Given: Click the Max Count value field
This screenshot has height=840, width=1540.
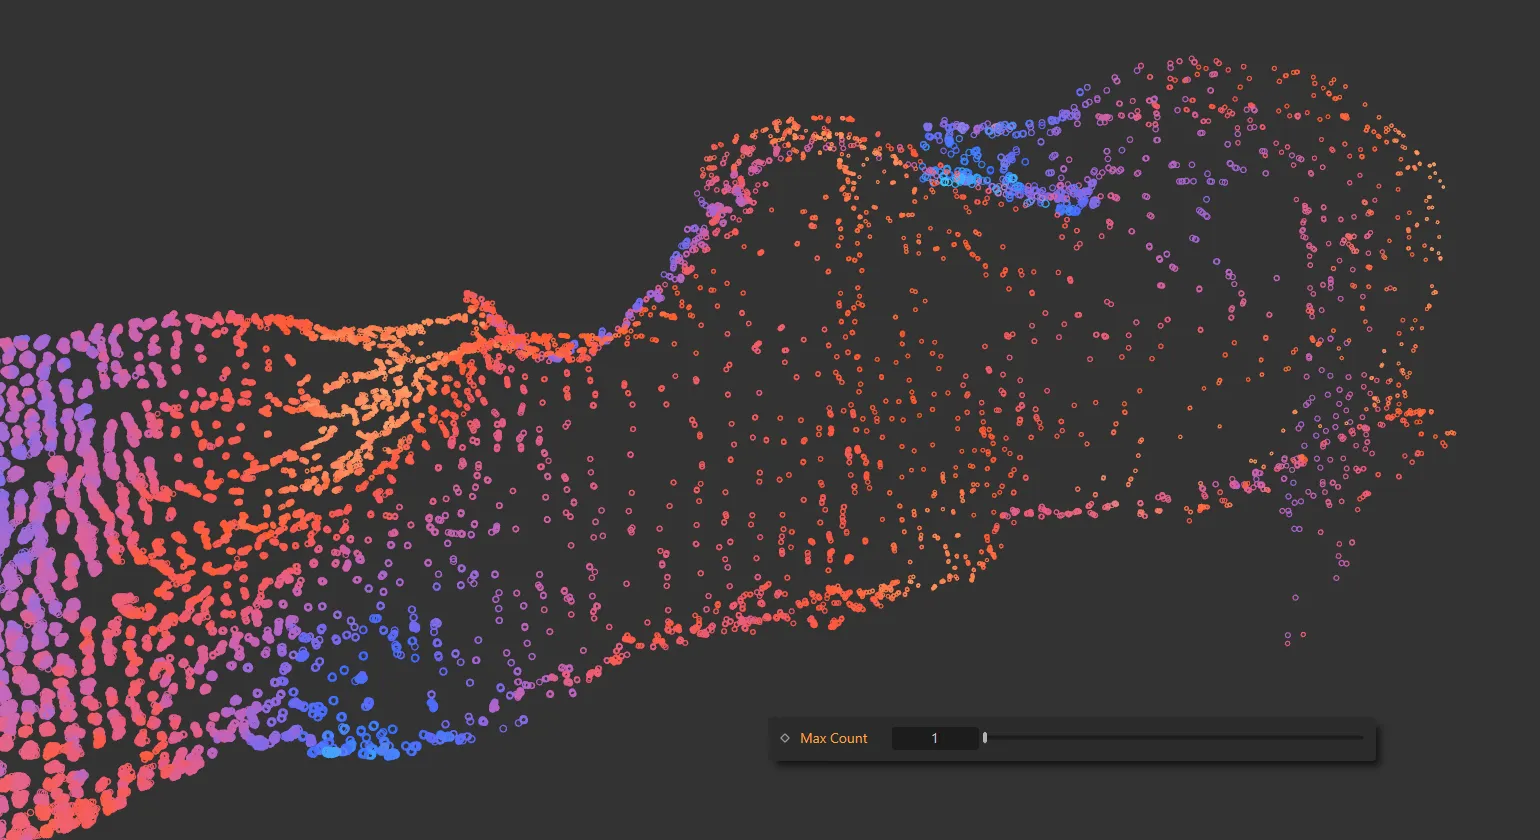Looking at the screenshot, I should tap(934, 738).
